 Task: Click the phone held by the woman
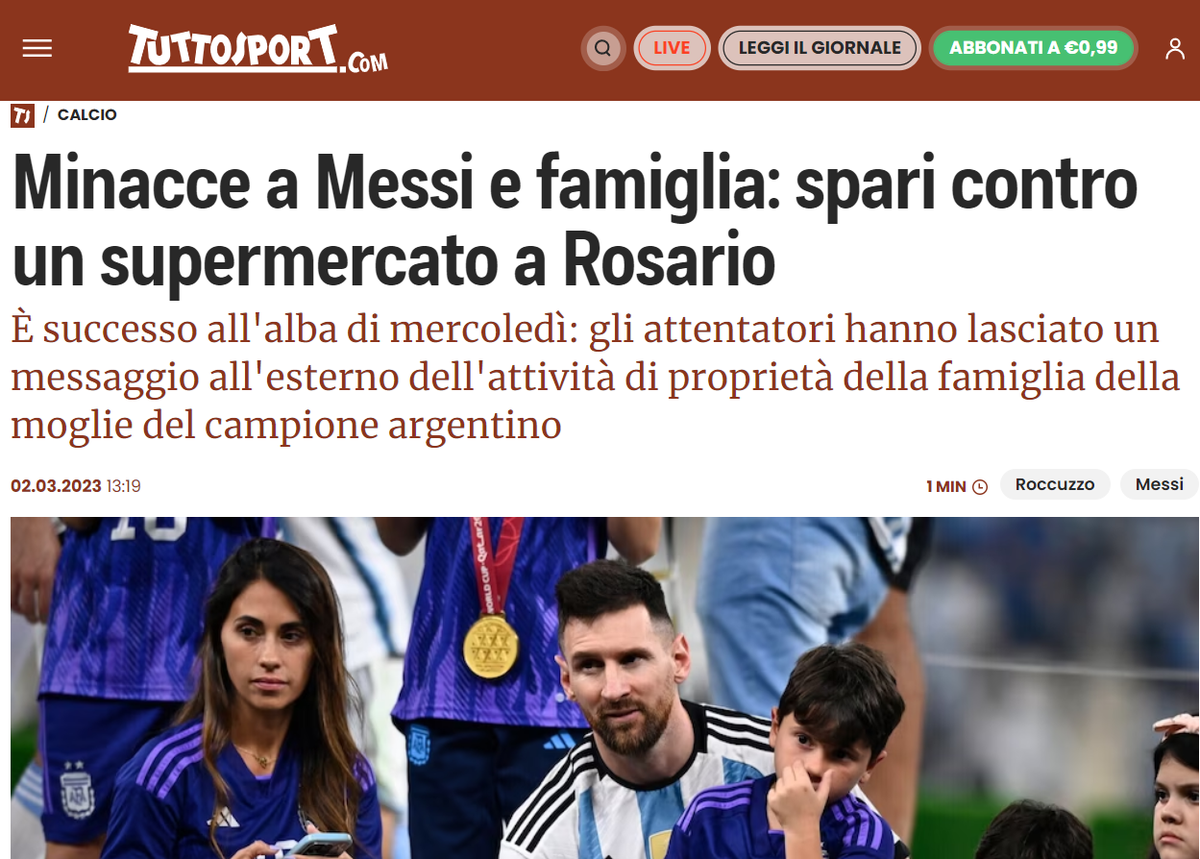[320, 845]
